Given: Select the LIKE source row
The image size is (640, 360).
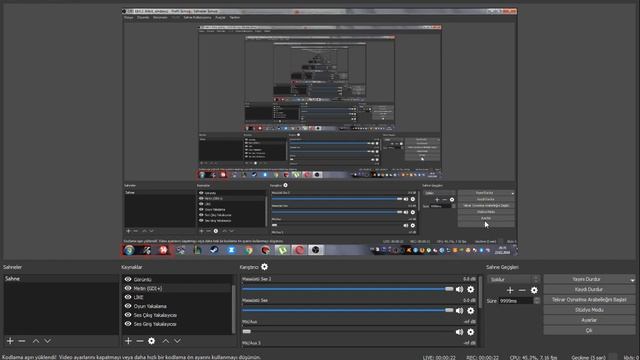Looking at the screenshot, I should (x=177, y=298).
